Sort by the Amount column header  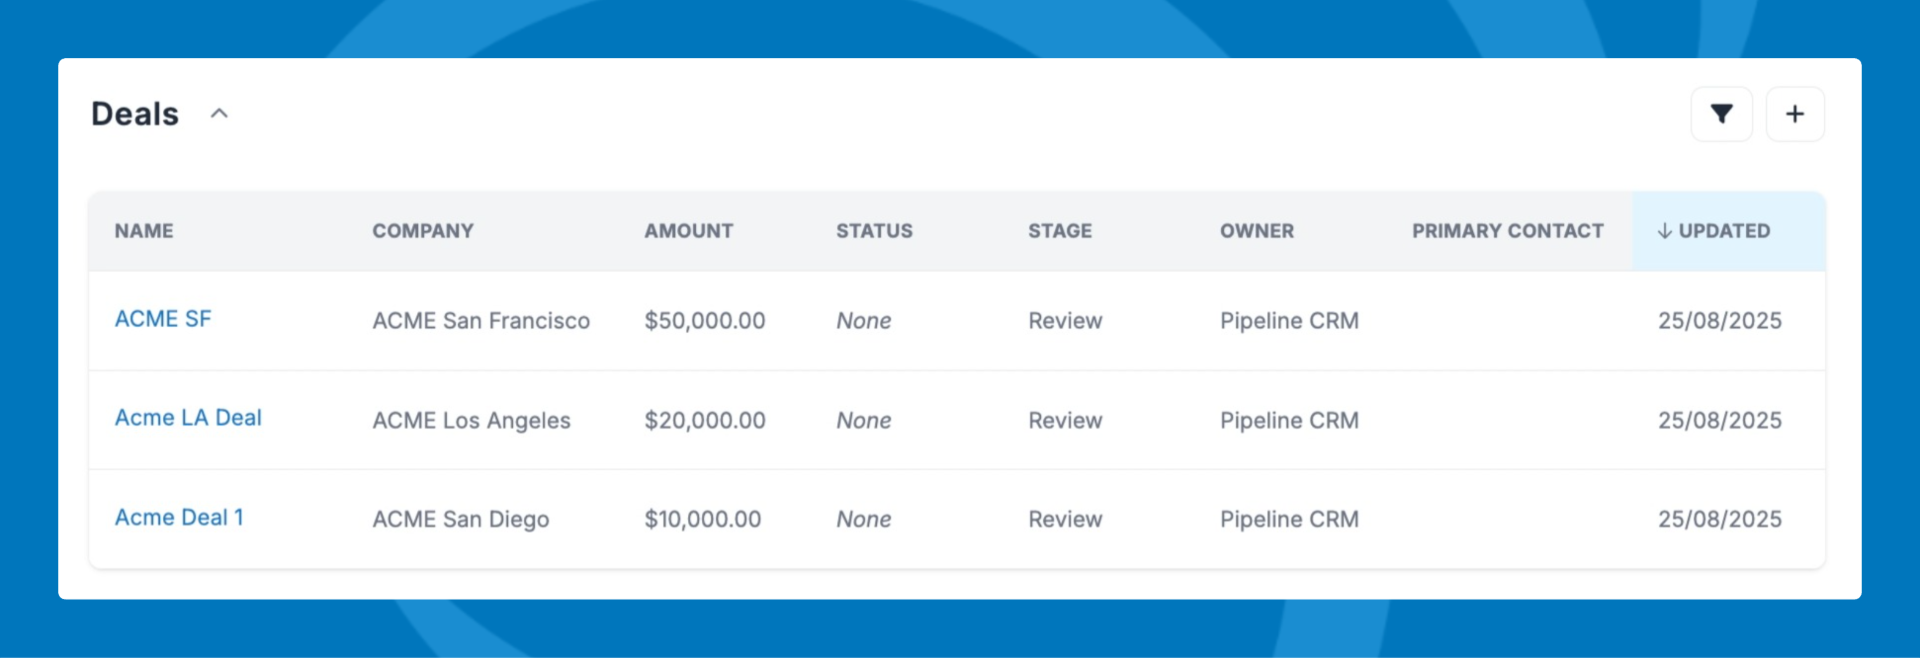click(689, 231)
